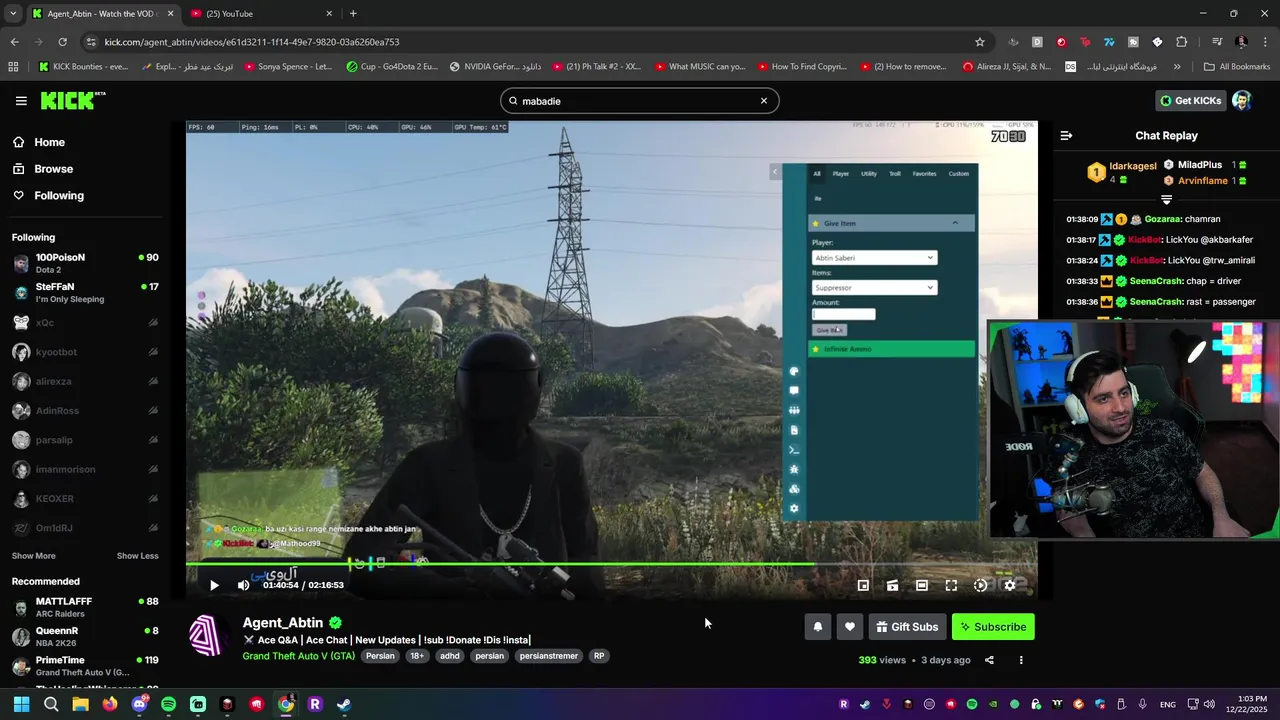Go back to the previous page
The image size is (1280, 720).
14,42
